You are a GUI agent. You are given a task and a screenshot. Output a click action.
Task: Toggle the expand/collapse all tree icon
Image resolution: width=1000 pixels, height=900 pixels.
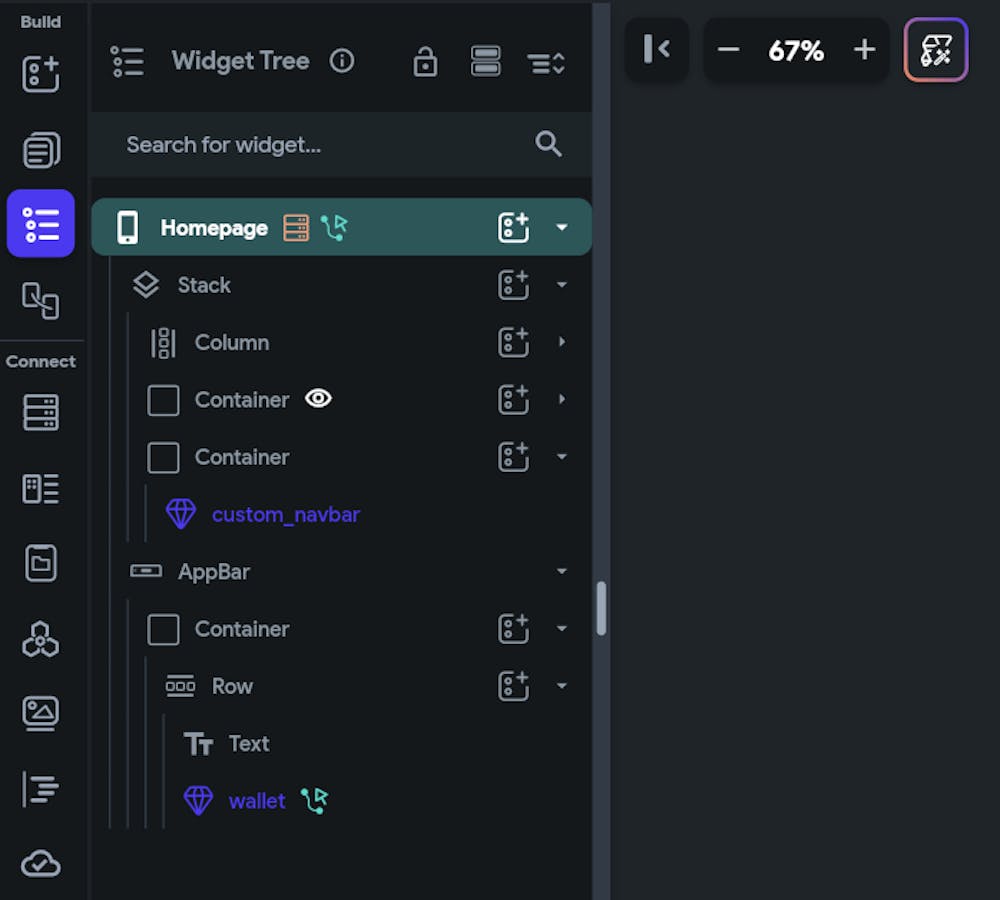tap(546, 62)
